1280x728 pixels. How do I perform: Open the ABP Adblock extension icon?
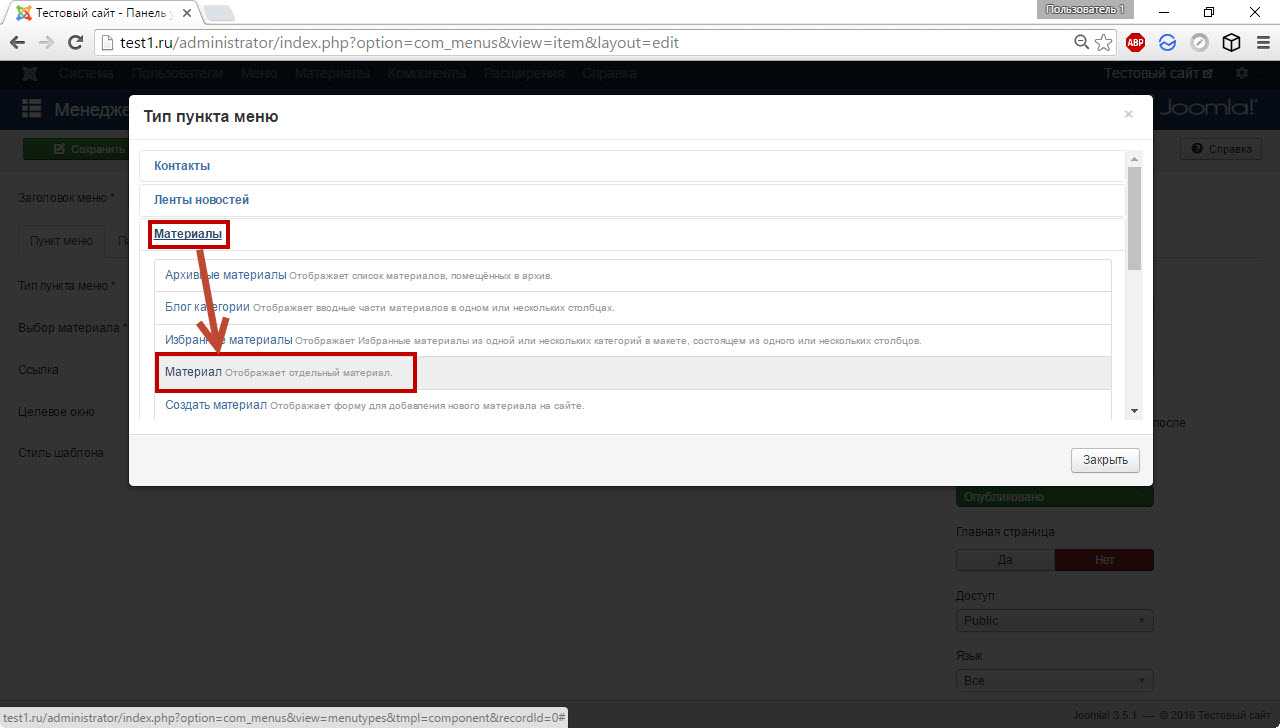1135,43
